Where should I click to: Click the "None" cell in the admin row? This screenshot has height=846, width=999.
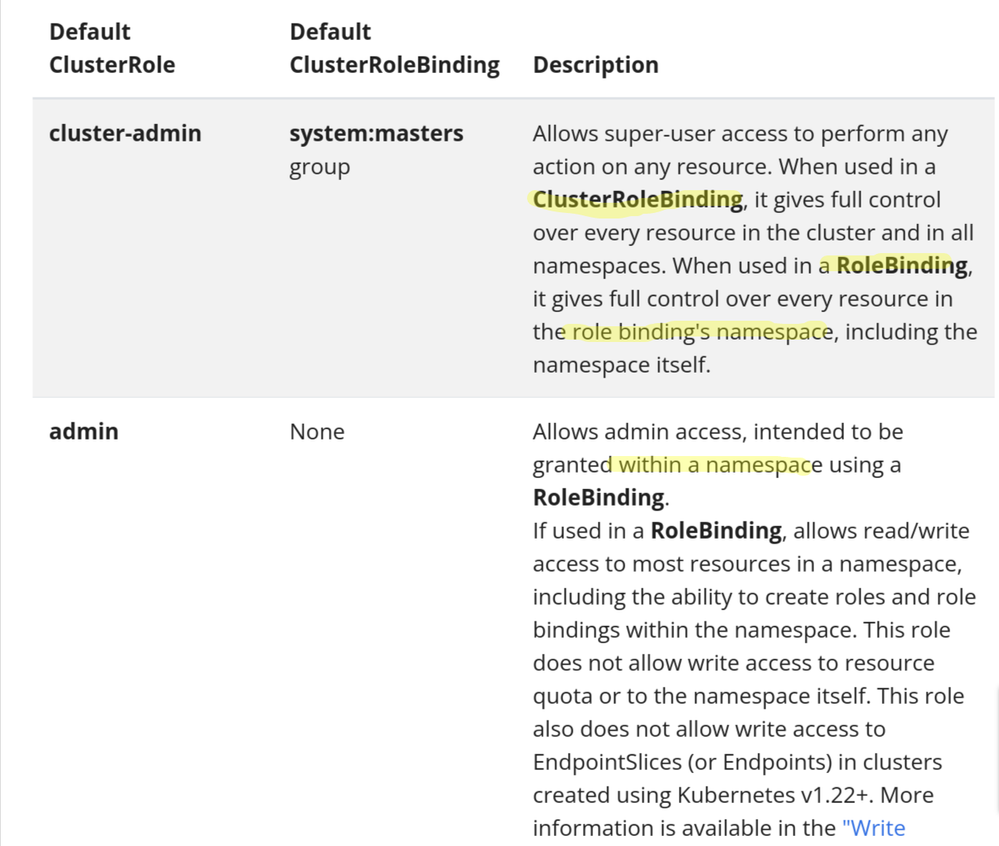[x=317, y=431]
